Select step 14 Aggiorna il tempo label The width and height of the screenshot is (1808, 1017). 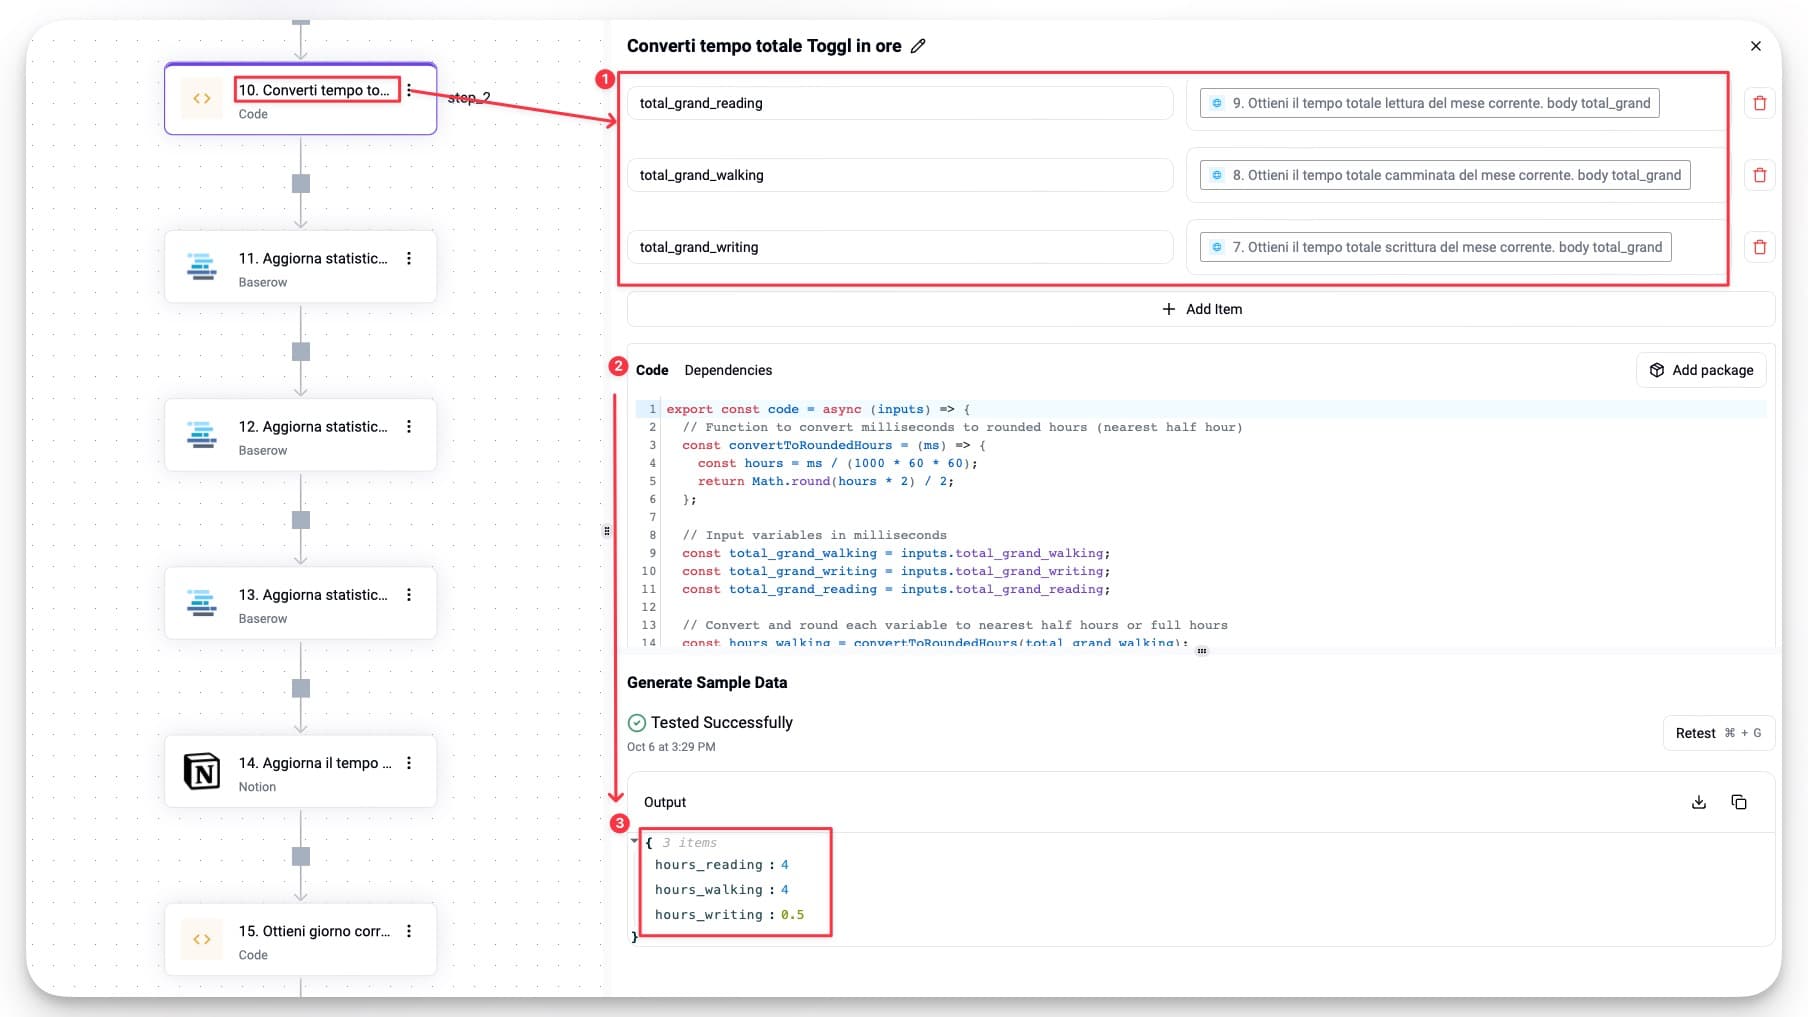pos(315,763)
